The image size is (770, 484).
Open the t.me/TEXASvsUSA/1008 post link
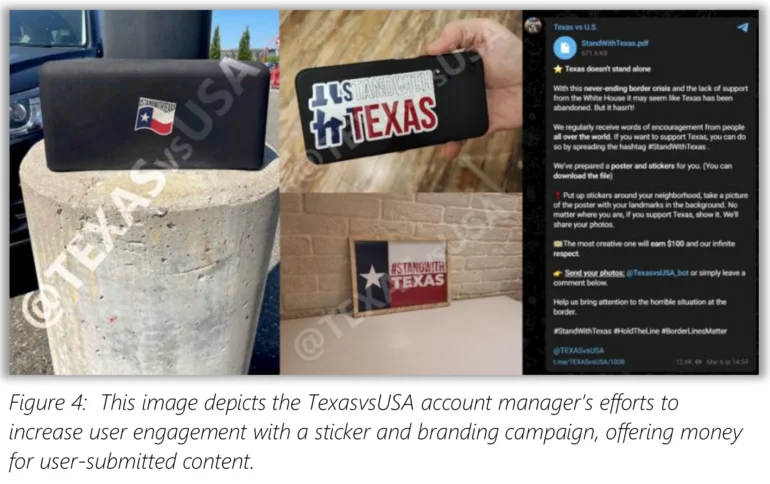(x=589, y=362)
